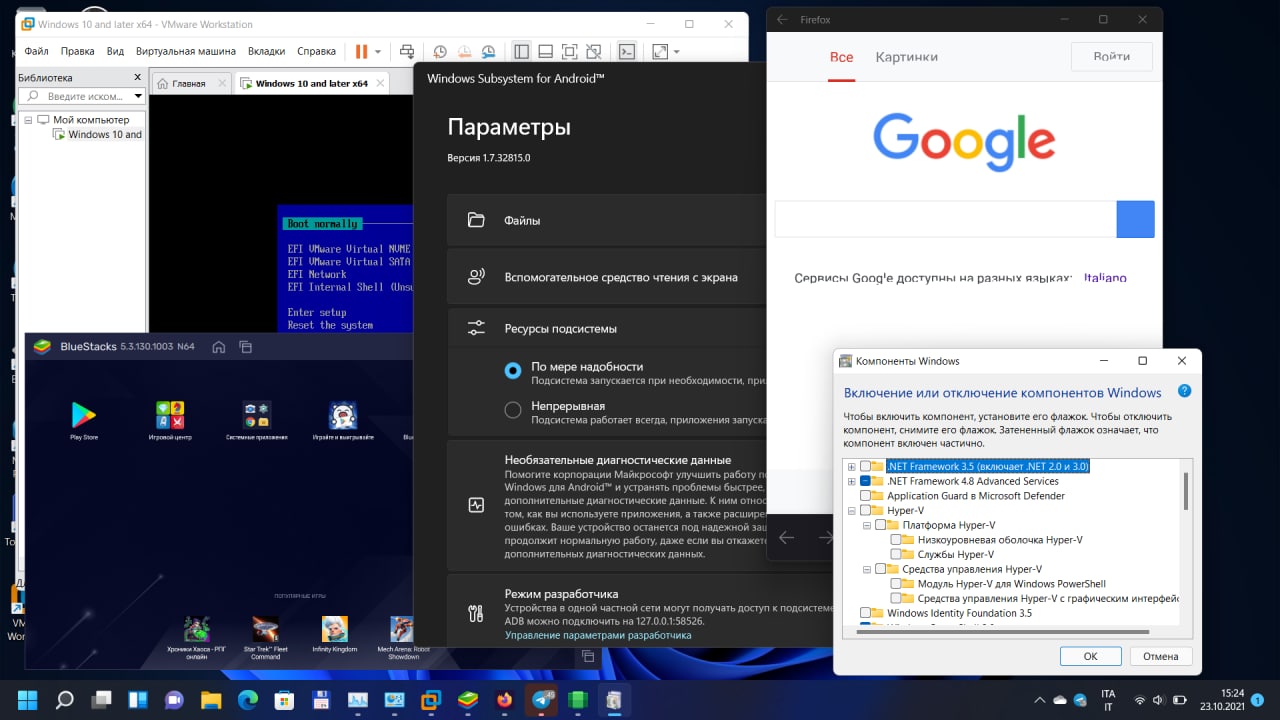The image size is (1280, 720).
Task: Toggle VMware library sidebar view icon
Action: click(521, 51)
